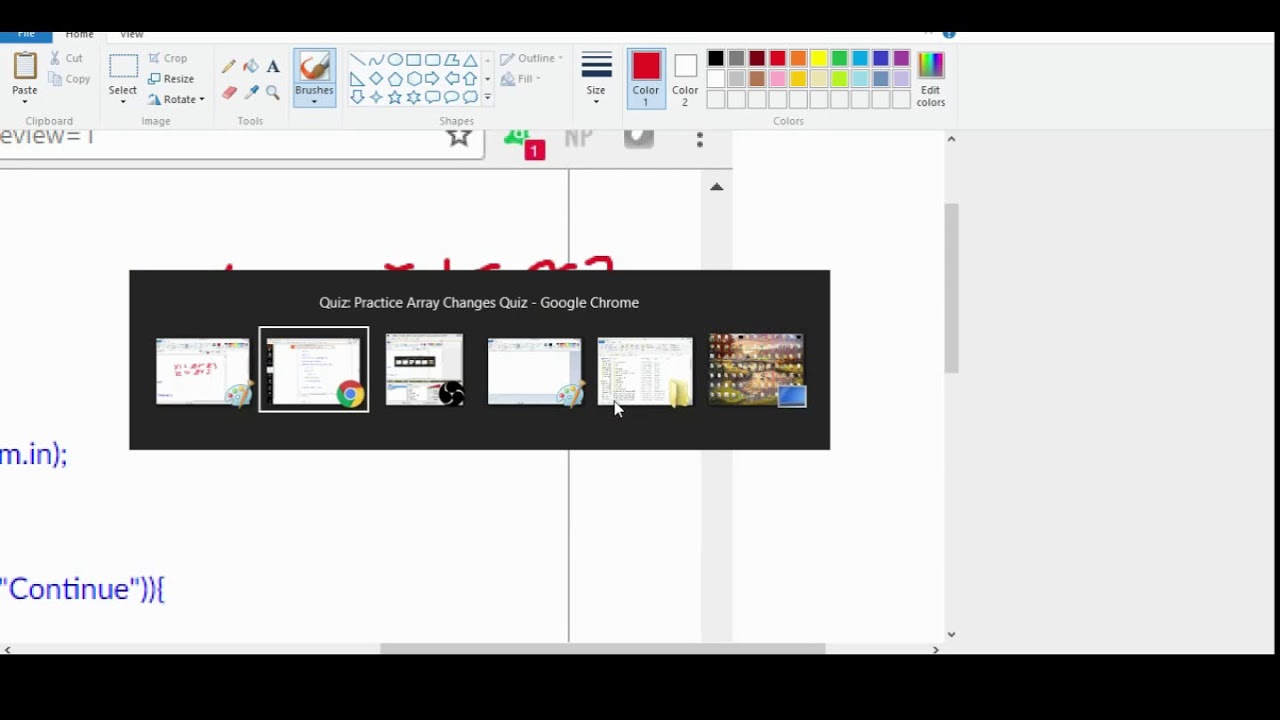Pick the green color swatch
Image resolution: width=1280 pixels, height=720 pixels.
click(x=840, y=59)
